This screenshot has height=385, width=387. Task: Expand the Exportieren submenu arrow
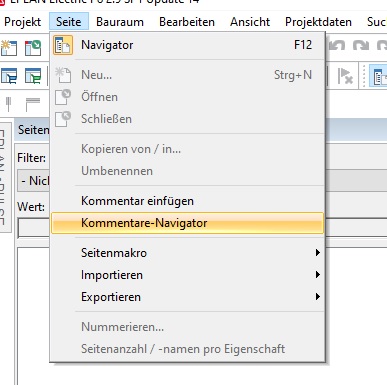click(318, 297)
